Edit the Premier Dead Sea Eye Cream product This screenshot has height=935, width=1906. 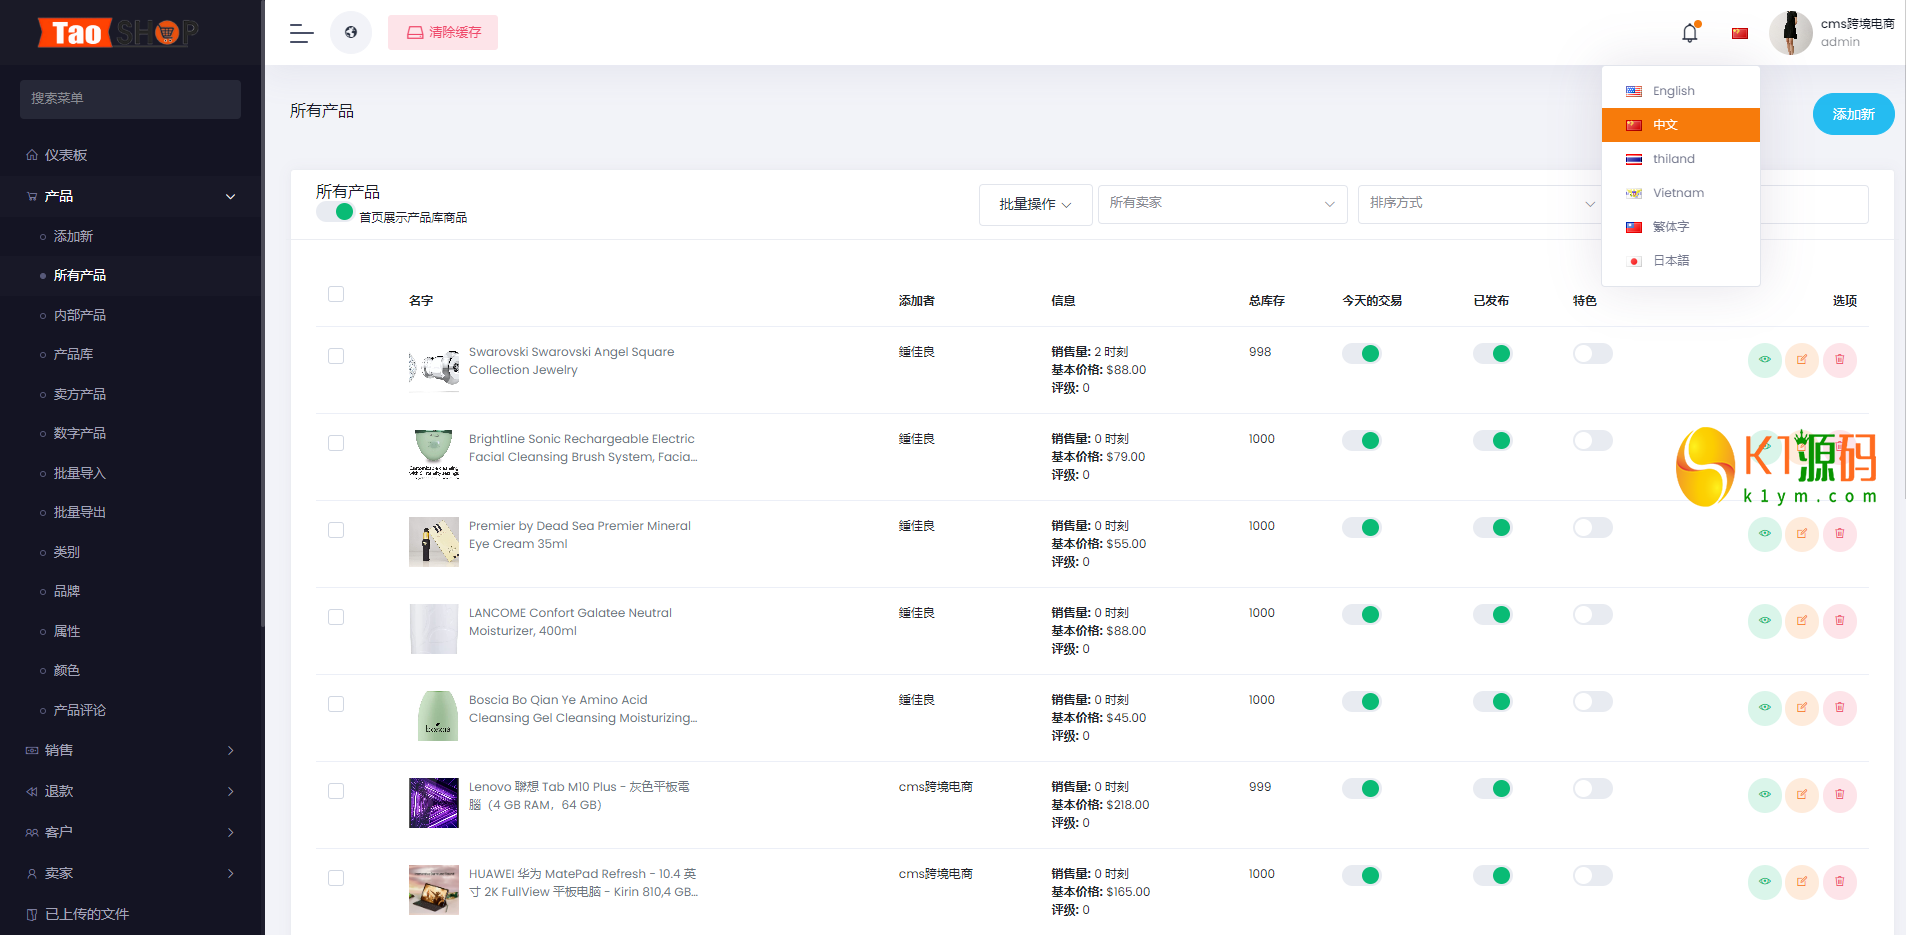1801,534
